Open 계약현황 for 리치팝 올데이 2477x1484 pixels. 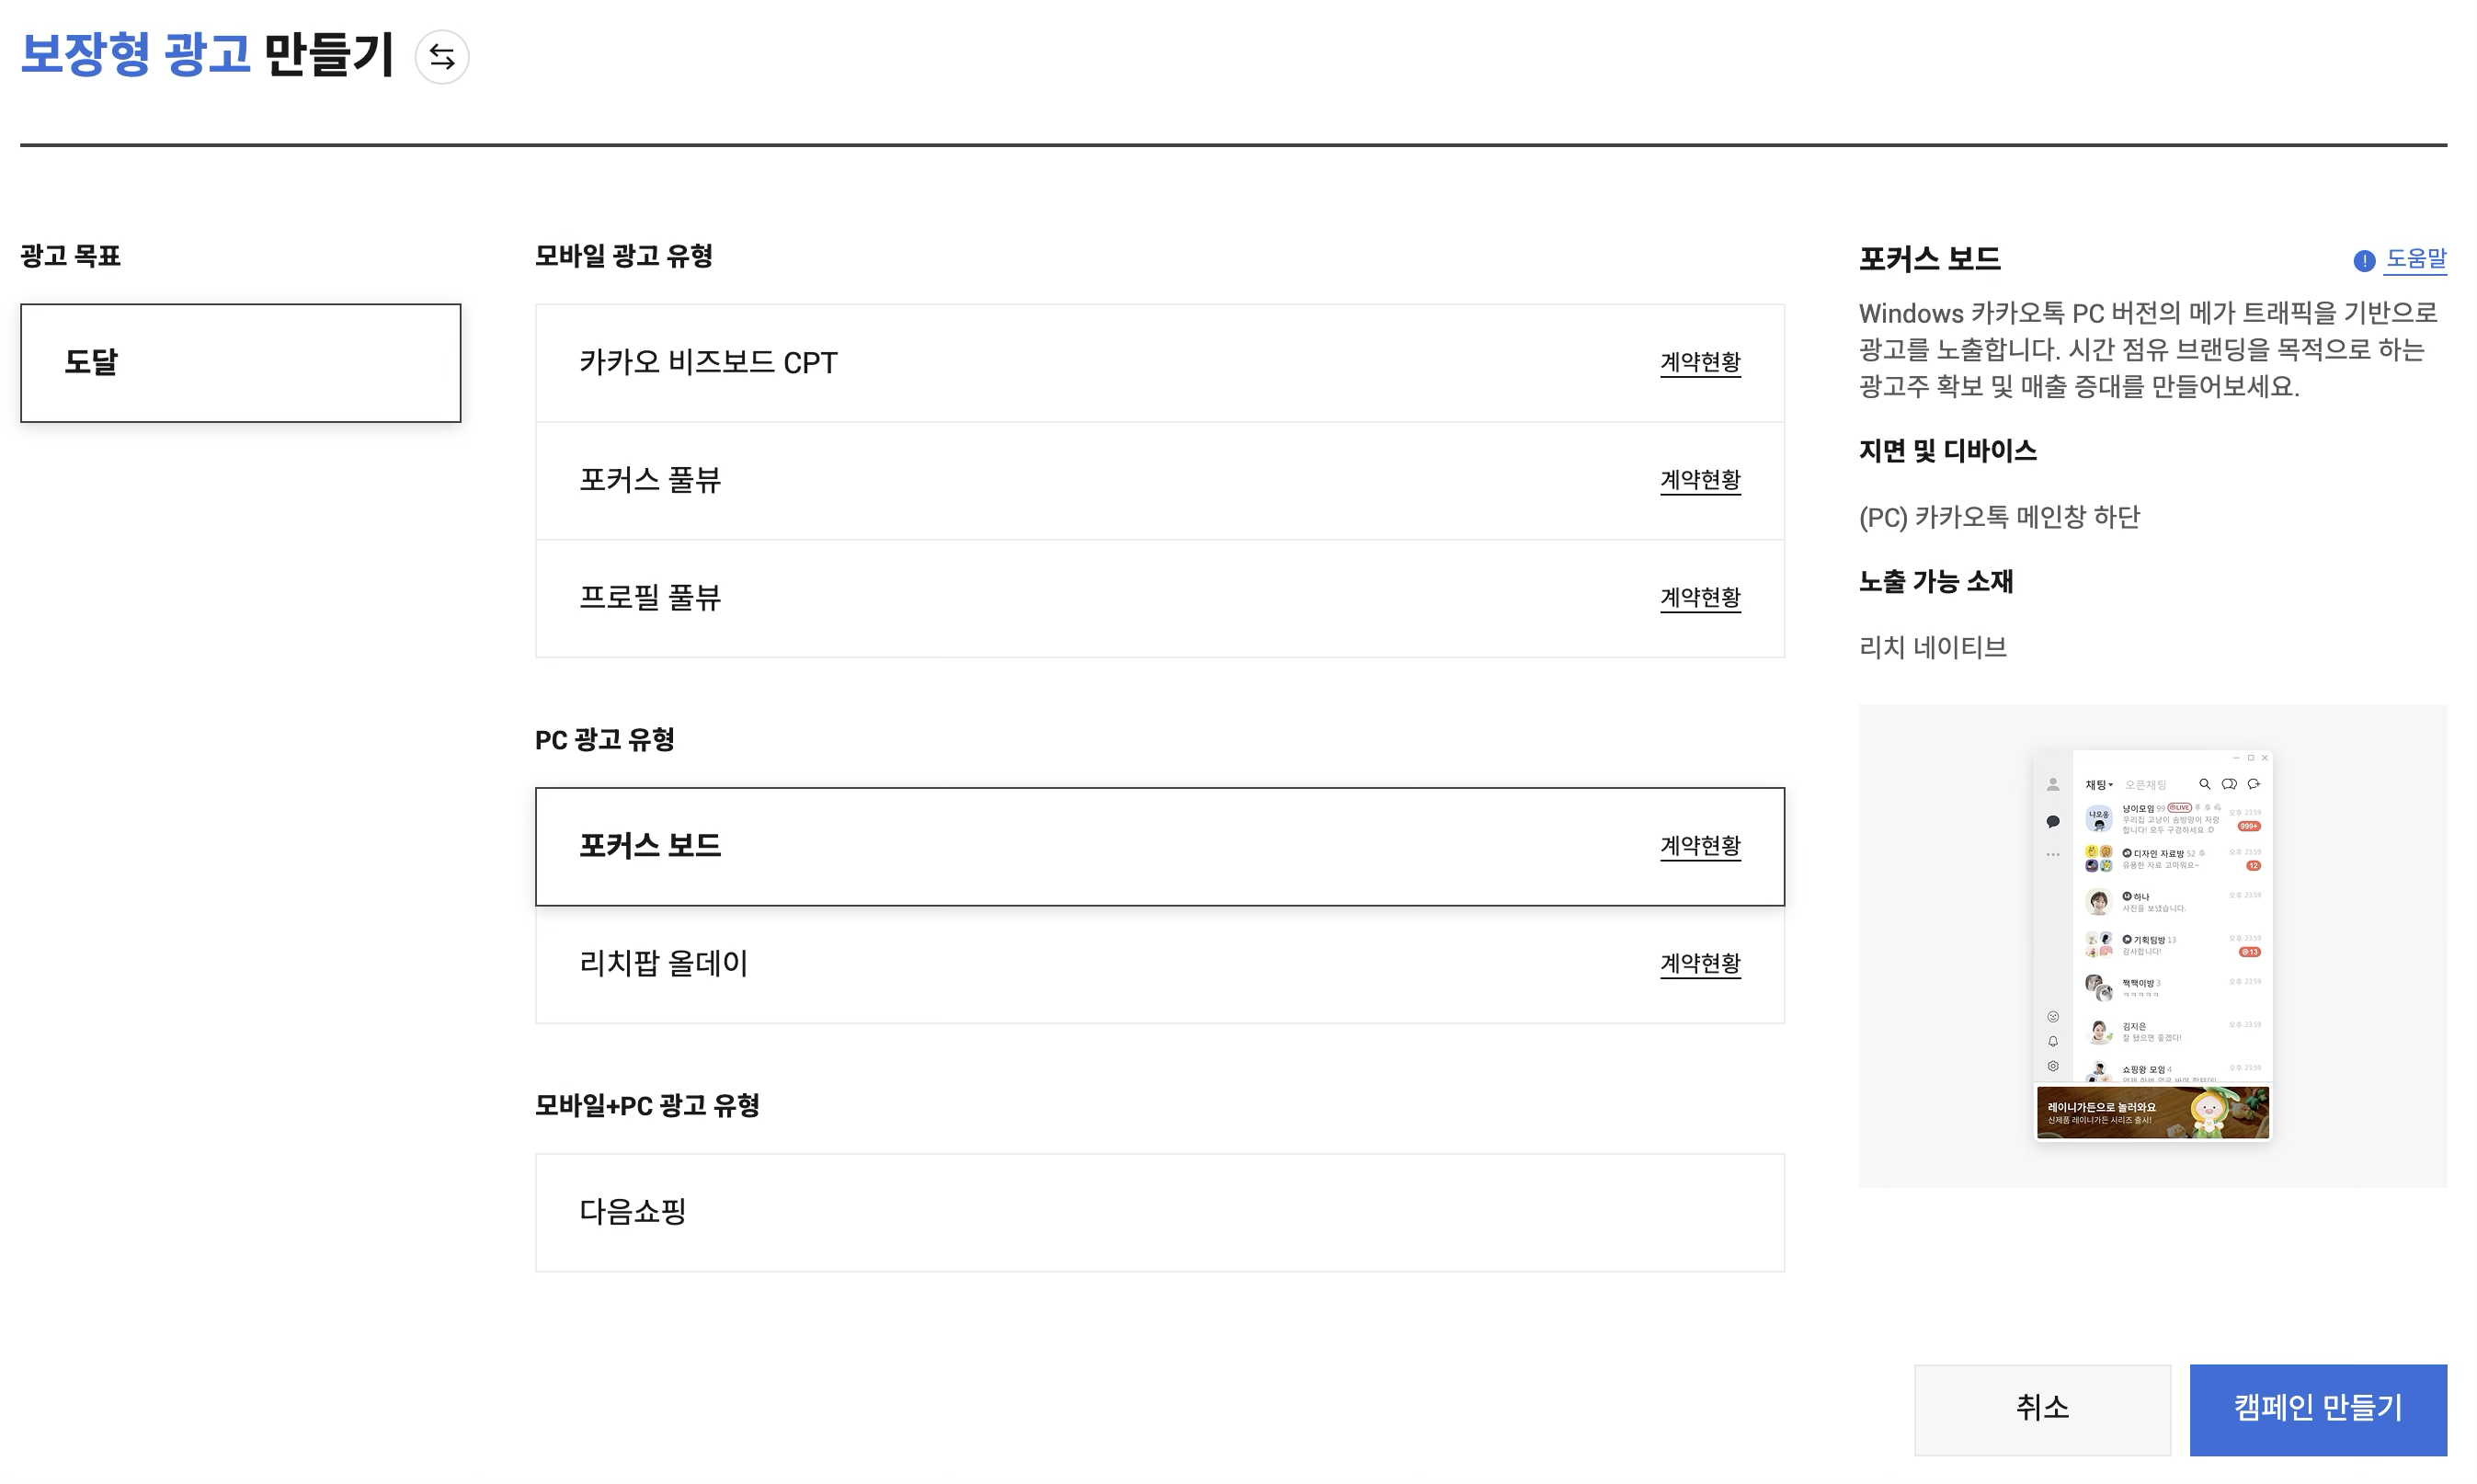click(1700, 964)
